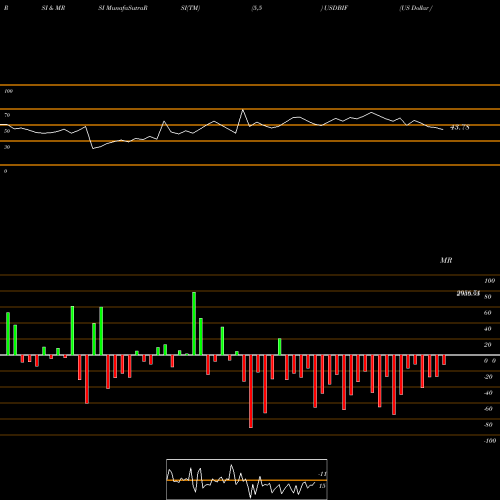Click the 'USDBIF' symbol text
The height and width of the screenshot is (500, 500).
(336, 8)
